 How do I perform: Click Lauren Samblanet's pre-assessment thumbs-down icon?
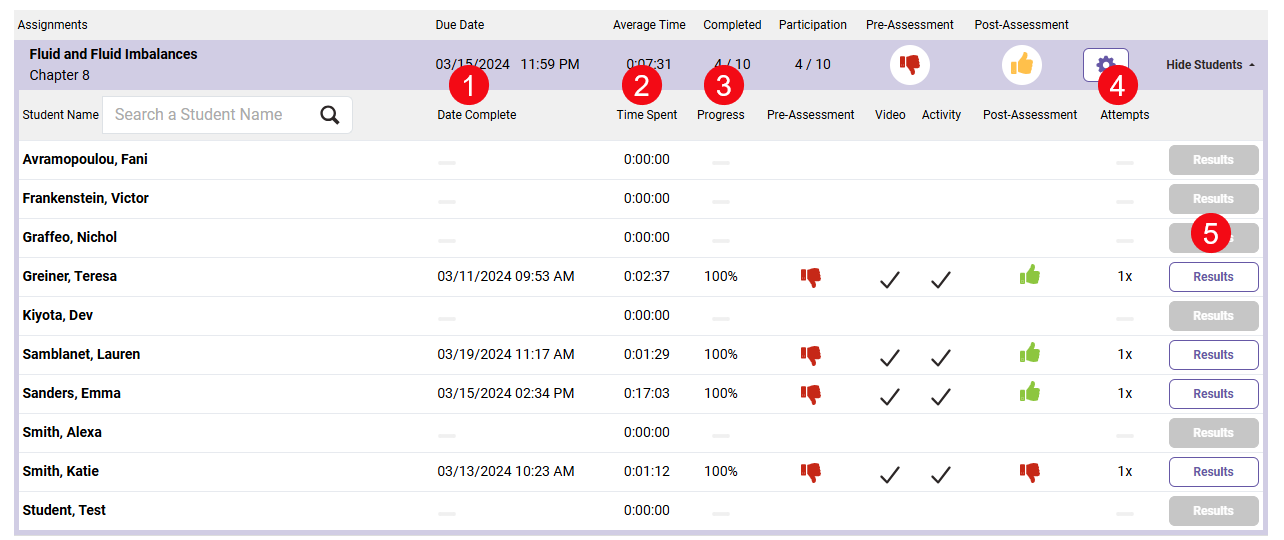tap(811, 355)
